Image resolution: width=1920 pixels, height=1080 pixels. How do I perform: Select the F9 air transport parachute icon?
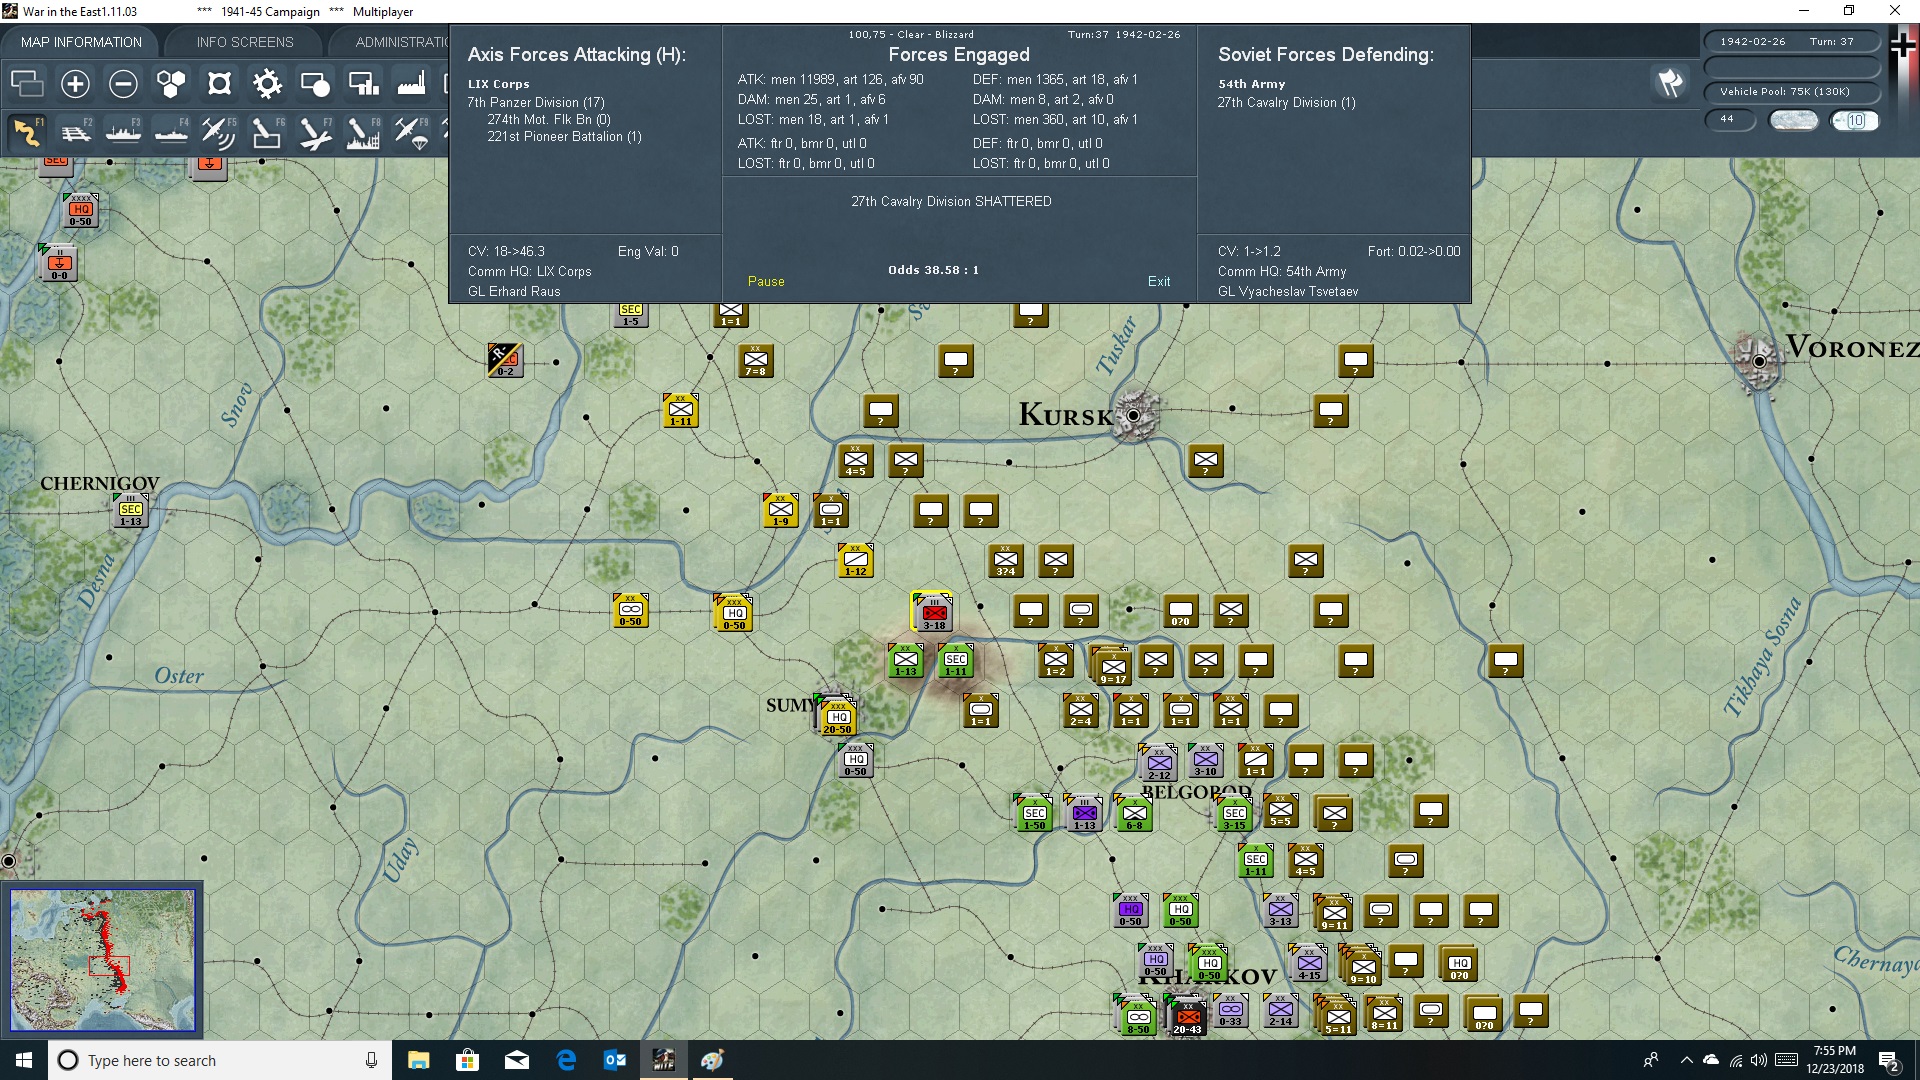[410, 133]
